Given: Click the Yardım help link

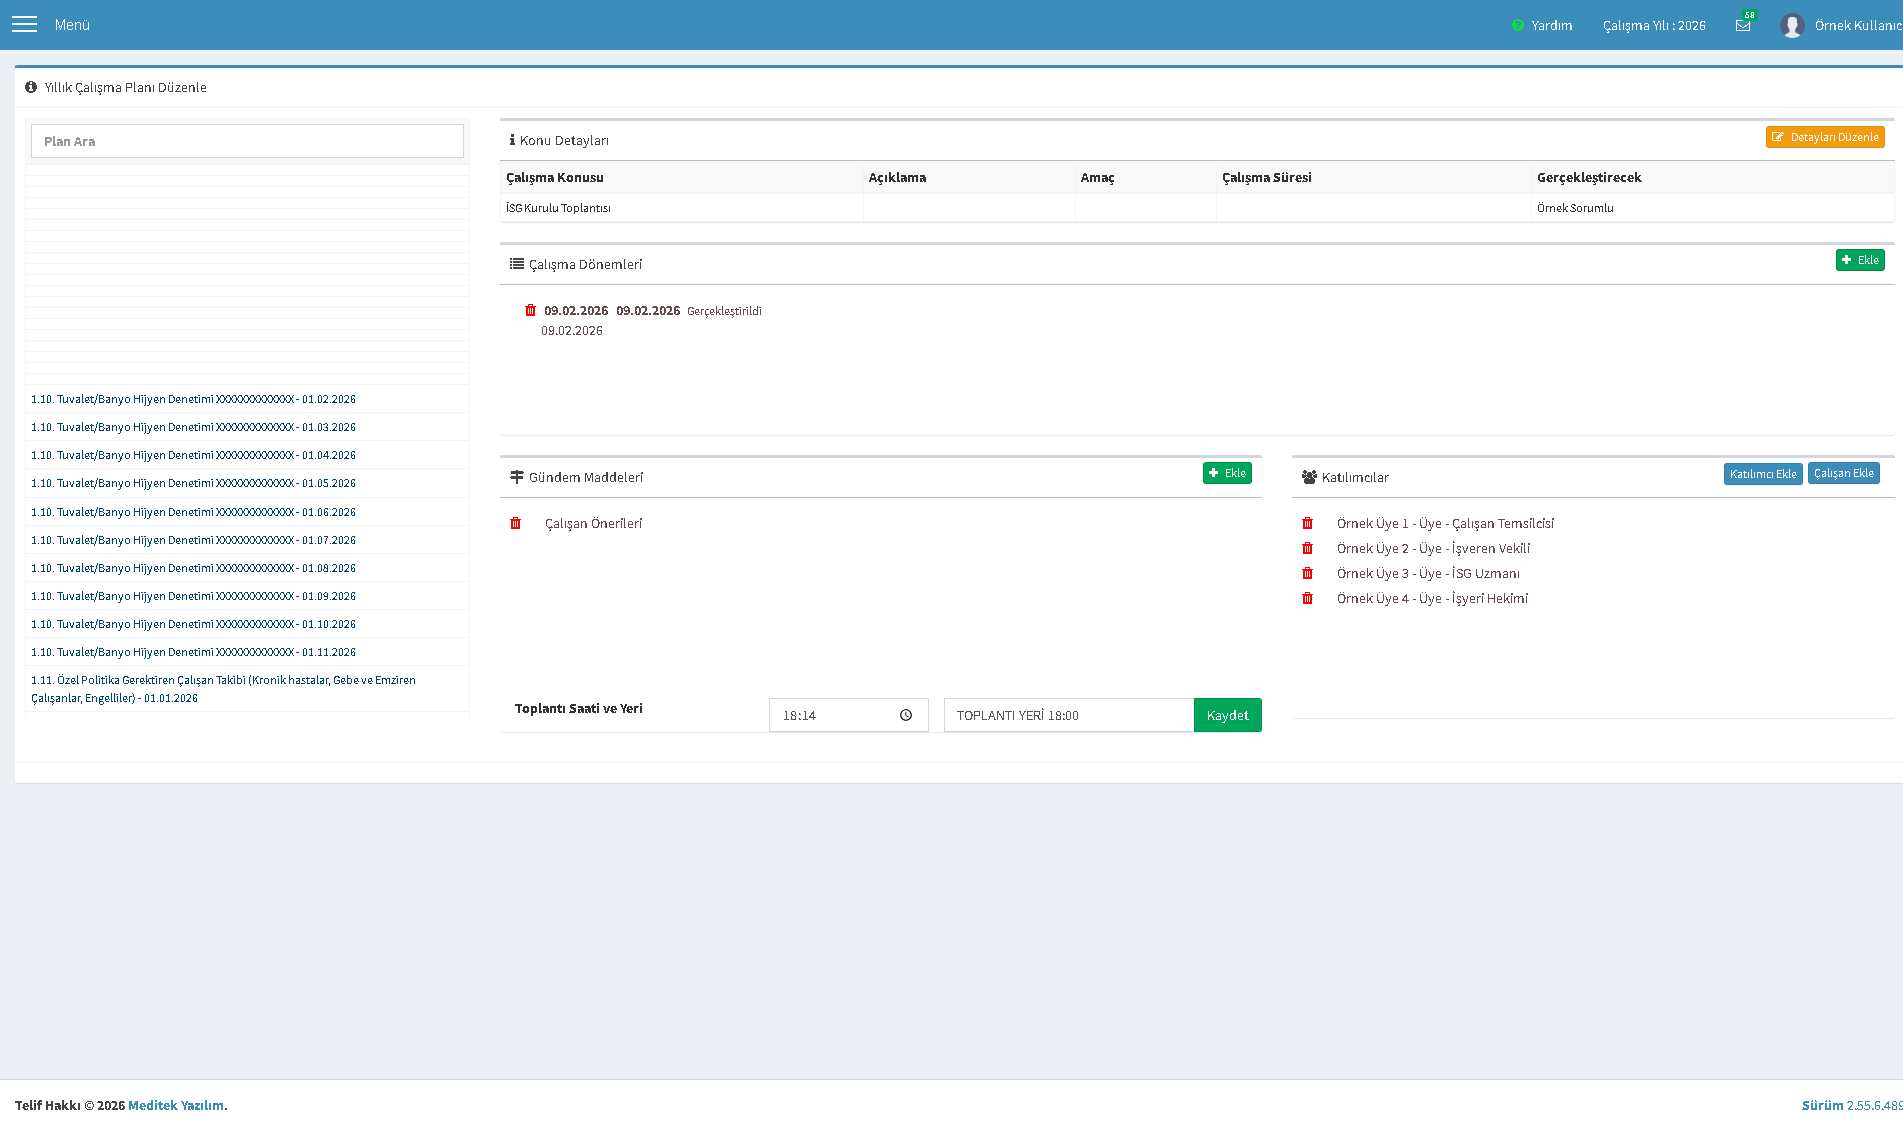Looking at the screenshot, I should click(1542, 25).
